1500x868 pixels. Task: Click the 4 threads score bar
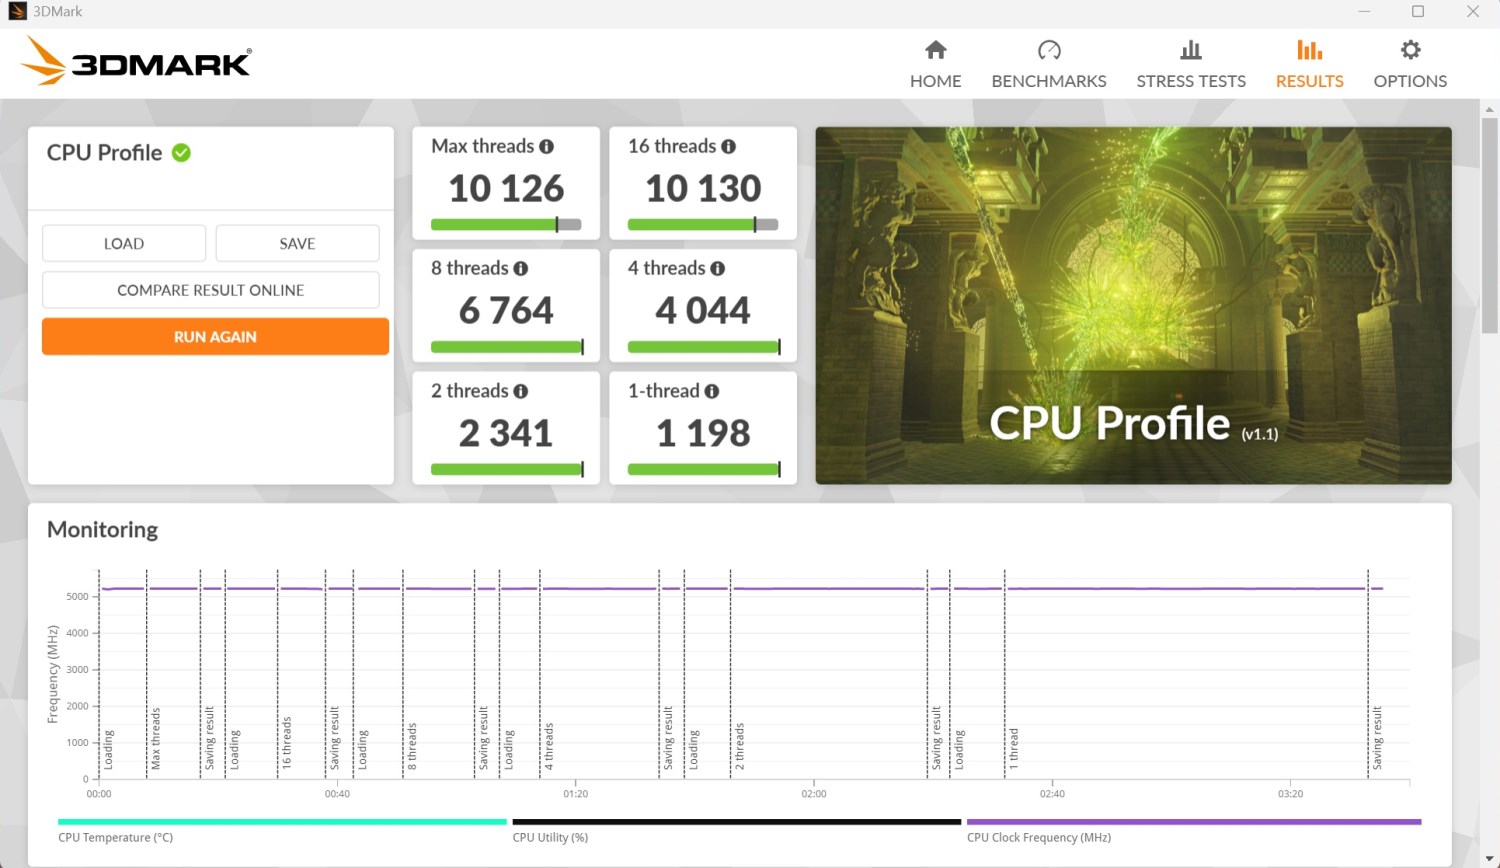click(x=703, y=347)
